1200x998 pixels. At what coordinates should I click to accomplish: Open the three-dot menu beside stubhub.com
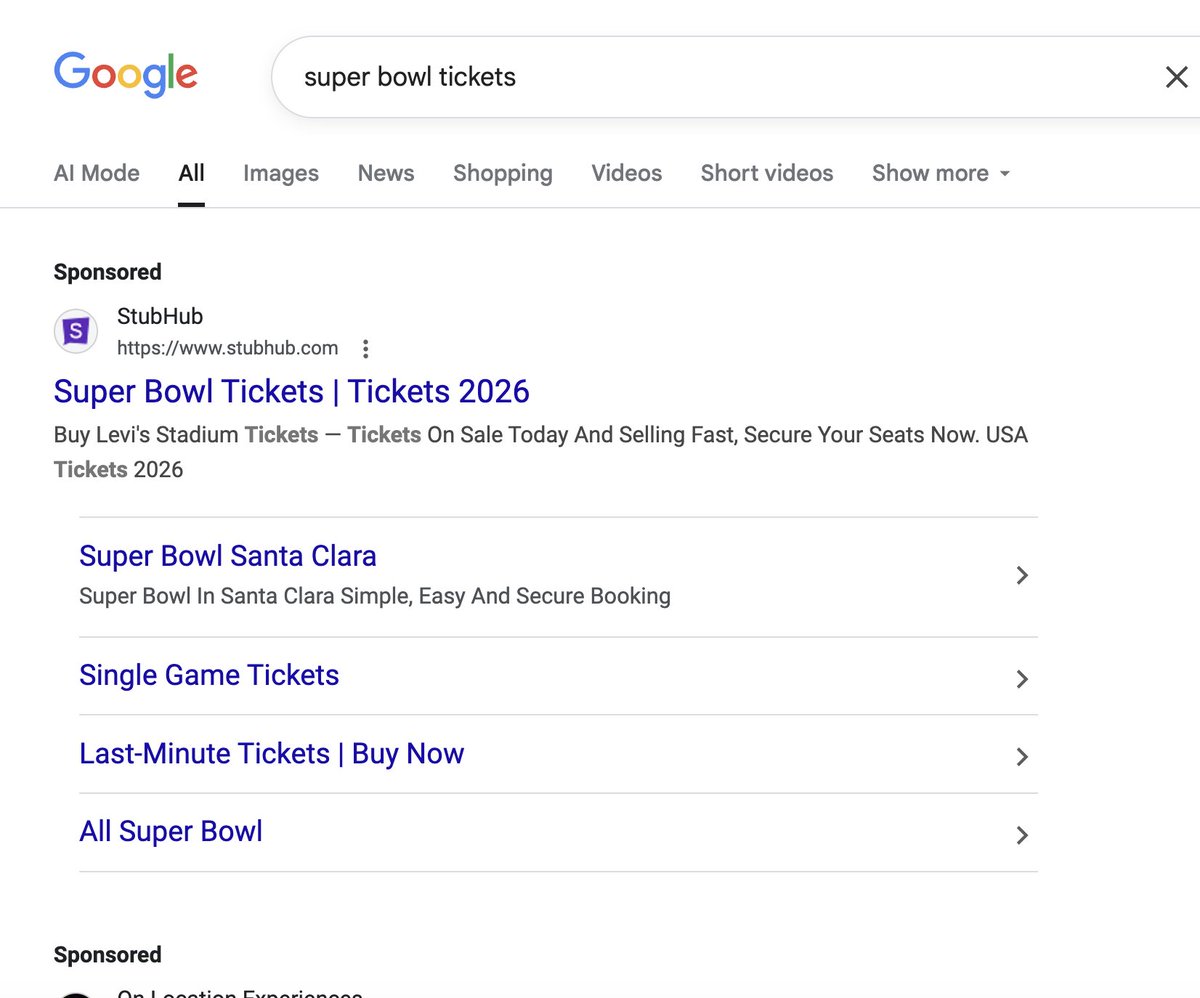(x=366, y=349)
